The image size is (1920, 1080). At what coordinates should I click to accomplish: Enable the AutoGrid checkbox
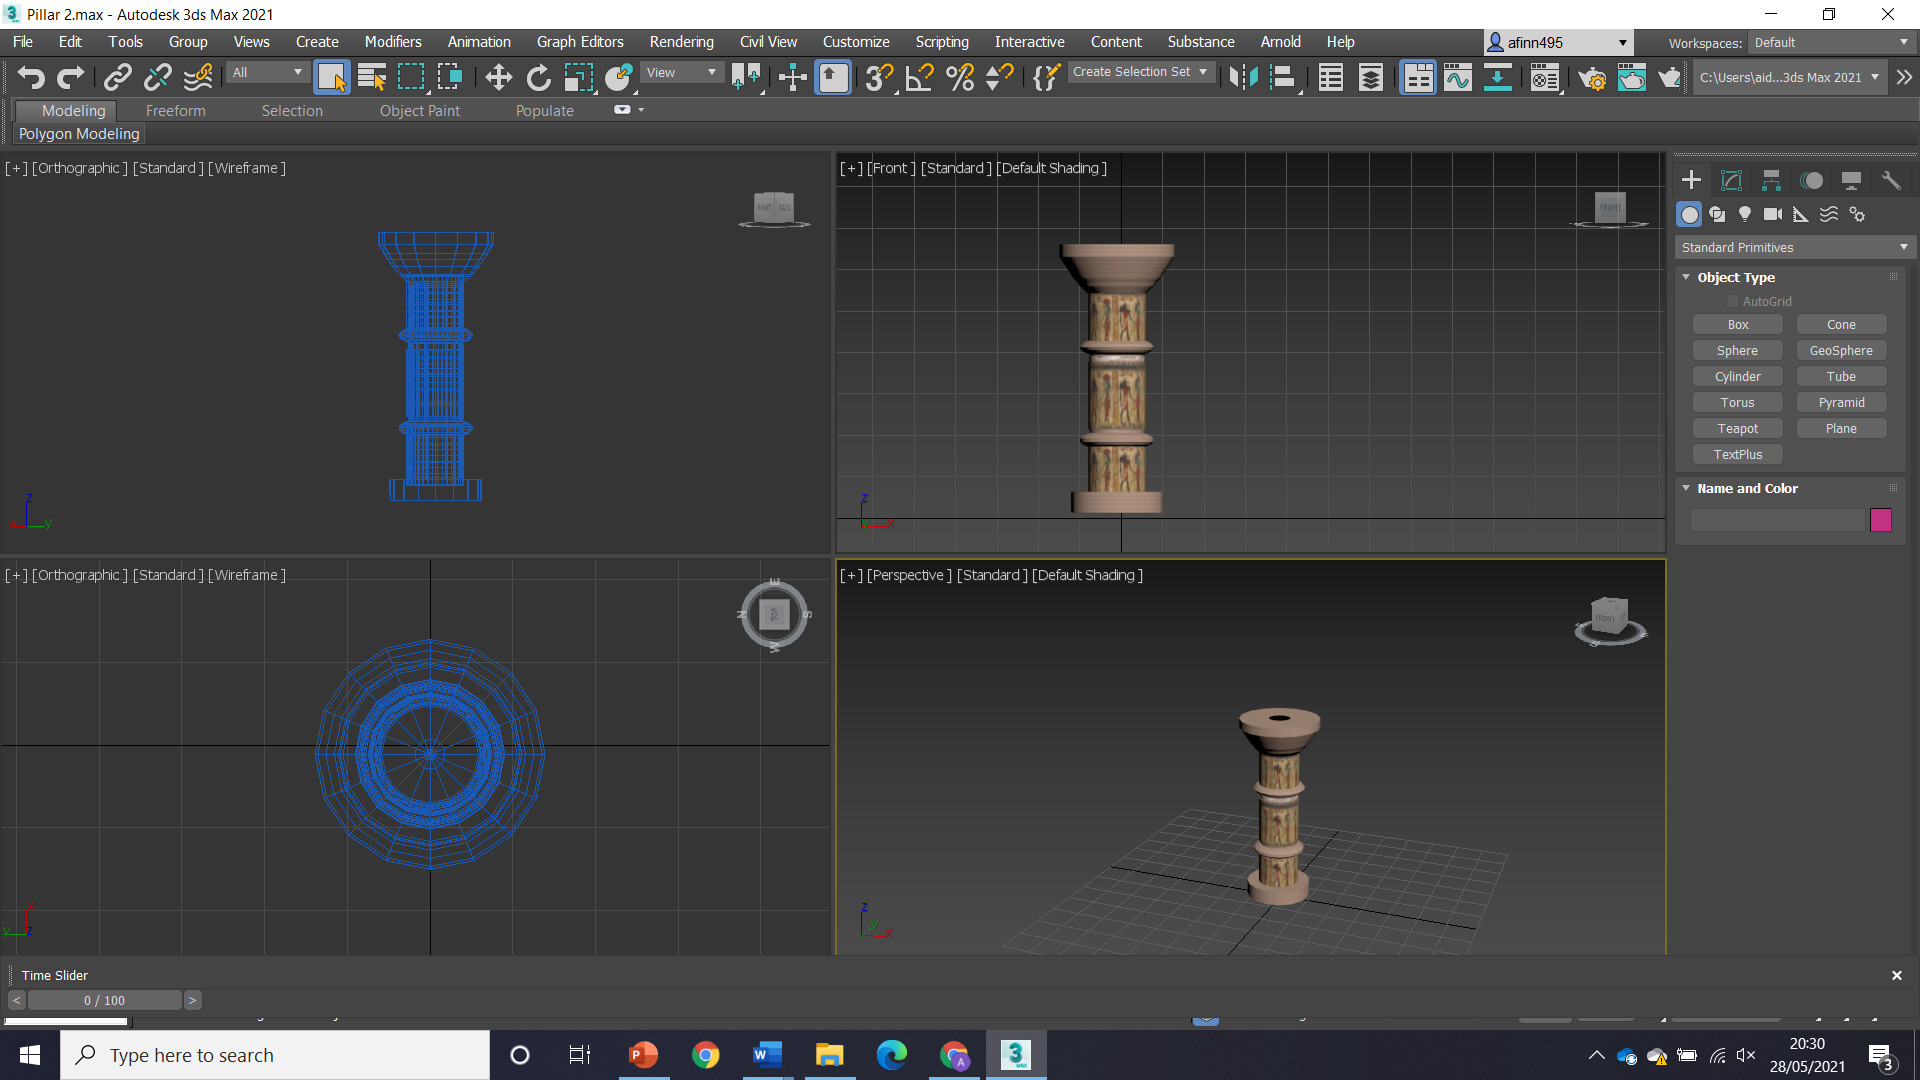pos(1733,301)
